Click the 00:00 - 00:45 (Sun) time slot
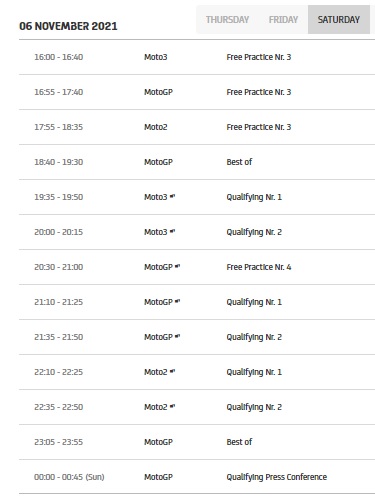This screenshot has width=375, height=502. click(69, 477)
